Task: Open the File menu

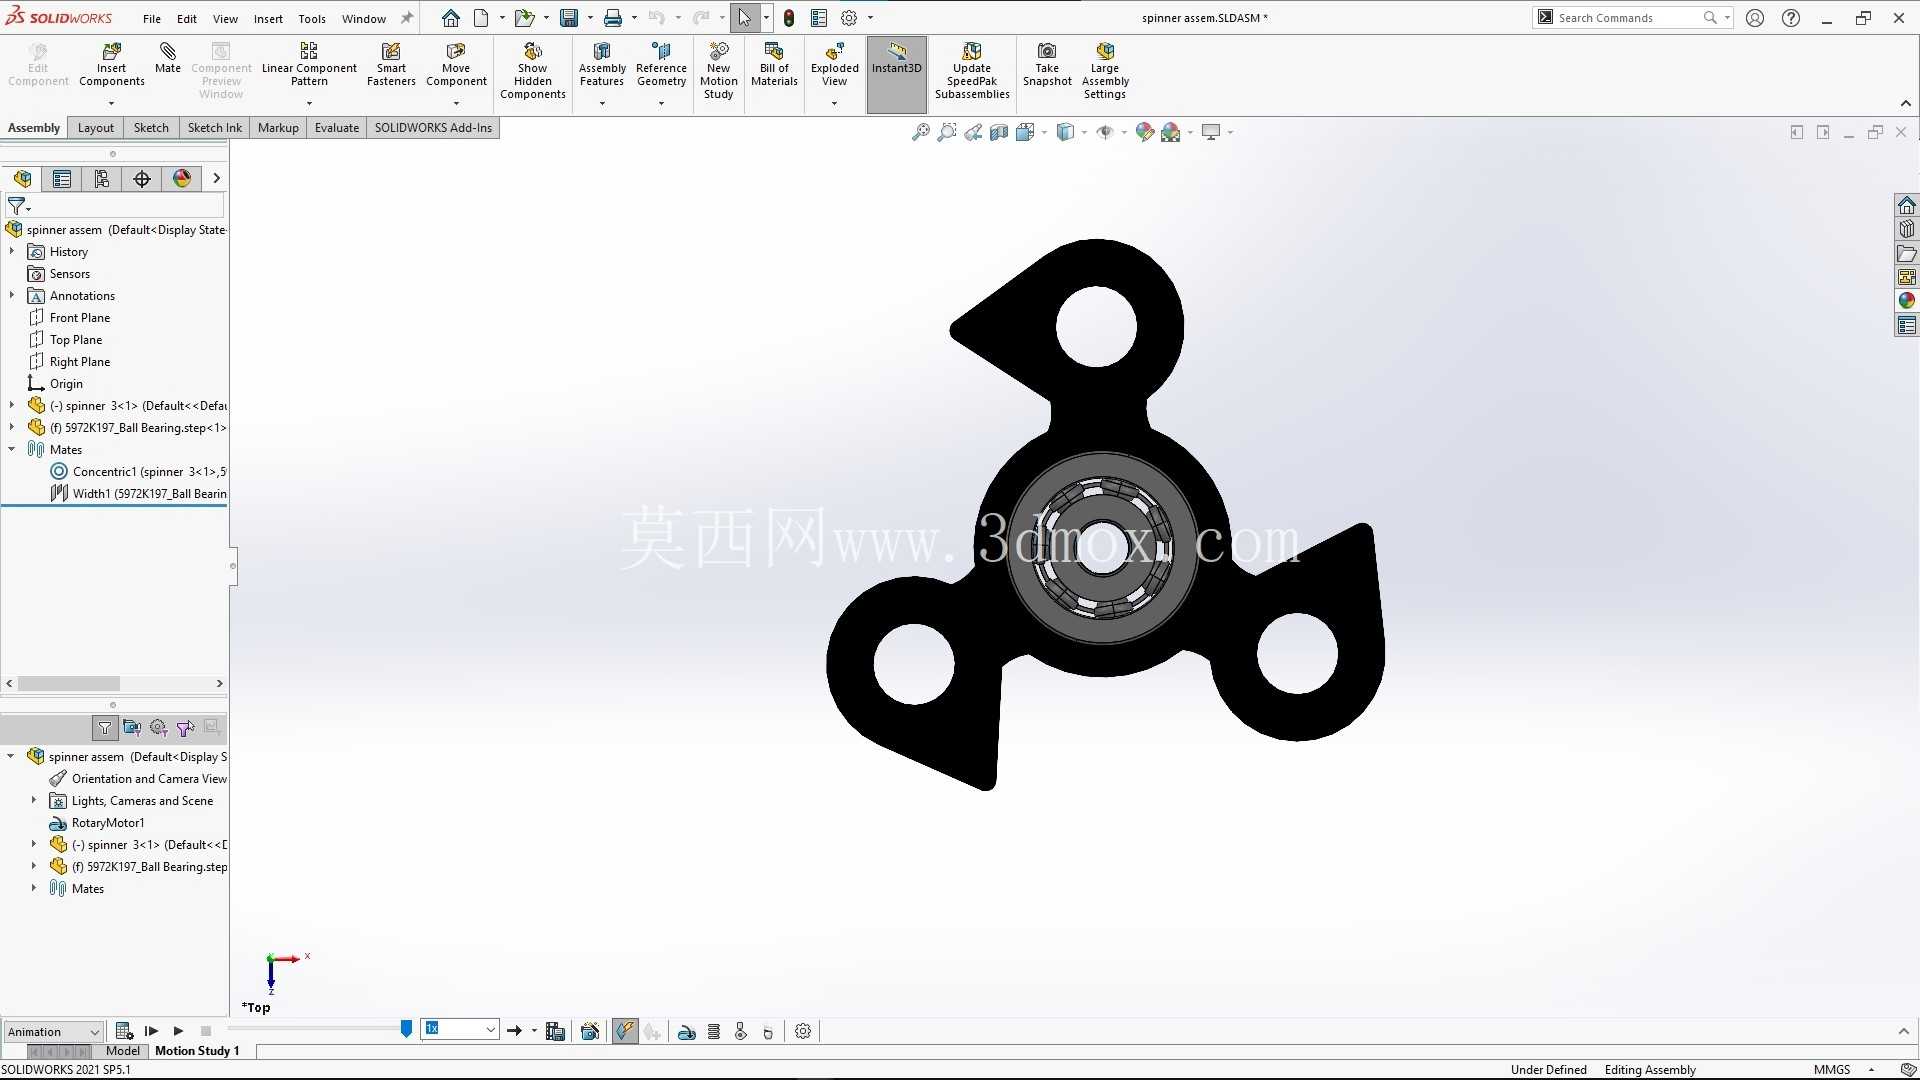Action: 152,19
